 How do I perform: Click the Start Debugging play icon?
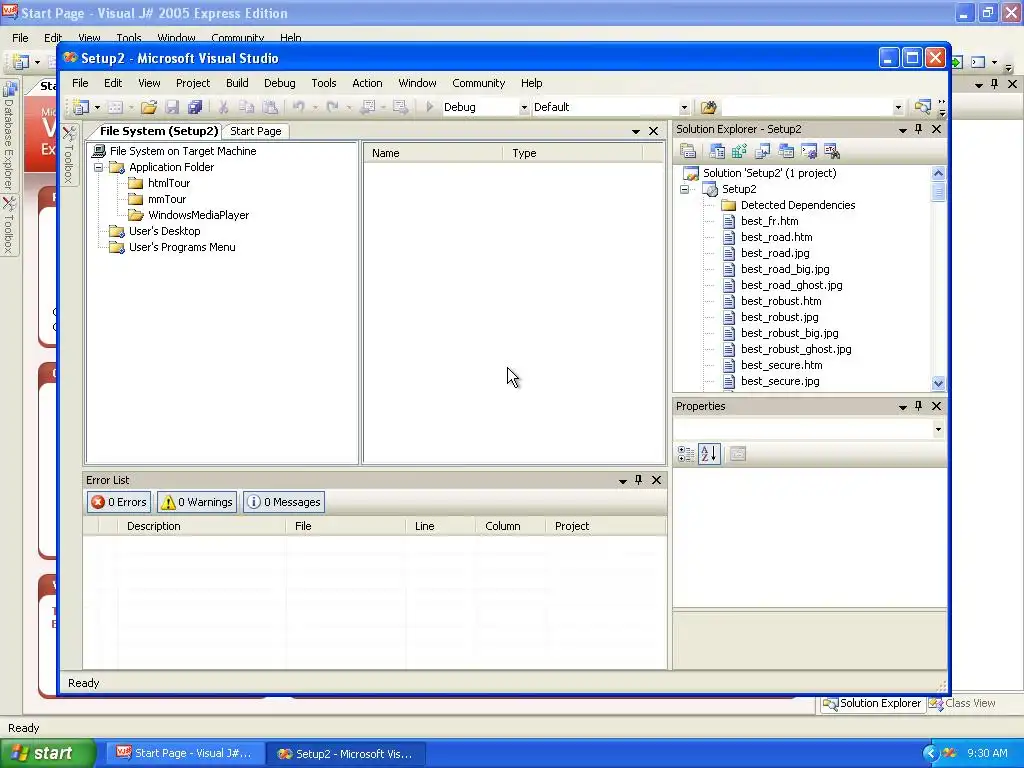[430, 107]
